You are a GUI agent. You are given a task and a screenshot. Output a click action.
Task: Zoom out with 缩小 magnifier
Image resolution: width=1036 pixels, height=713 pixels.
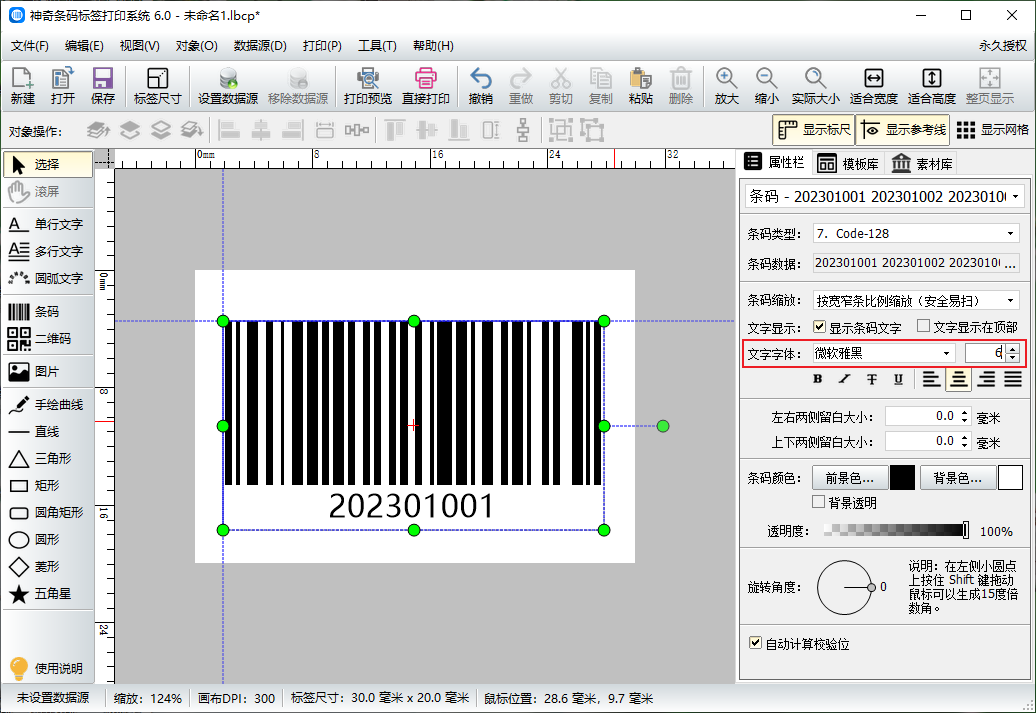(766, 86)
